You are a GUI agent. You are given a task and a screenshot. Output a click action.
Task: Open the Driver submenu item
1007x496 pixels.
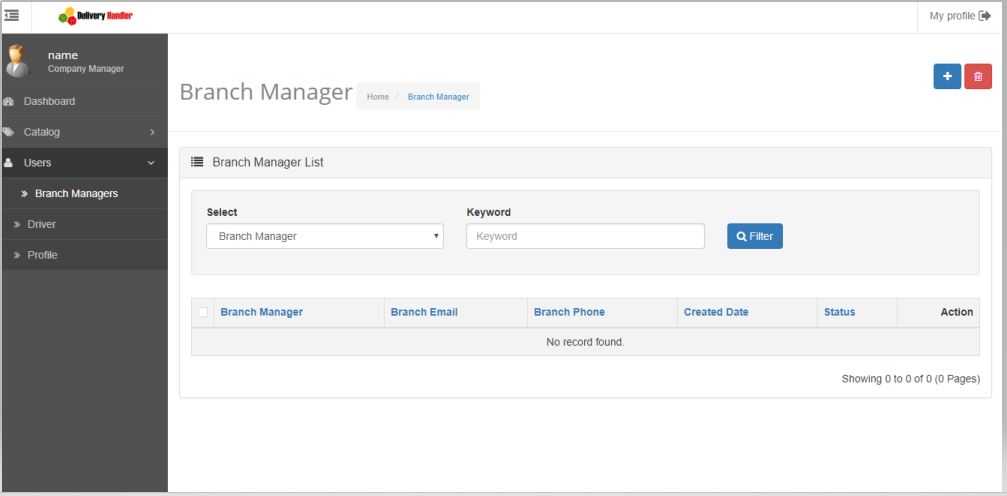[84, 224]
